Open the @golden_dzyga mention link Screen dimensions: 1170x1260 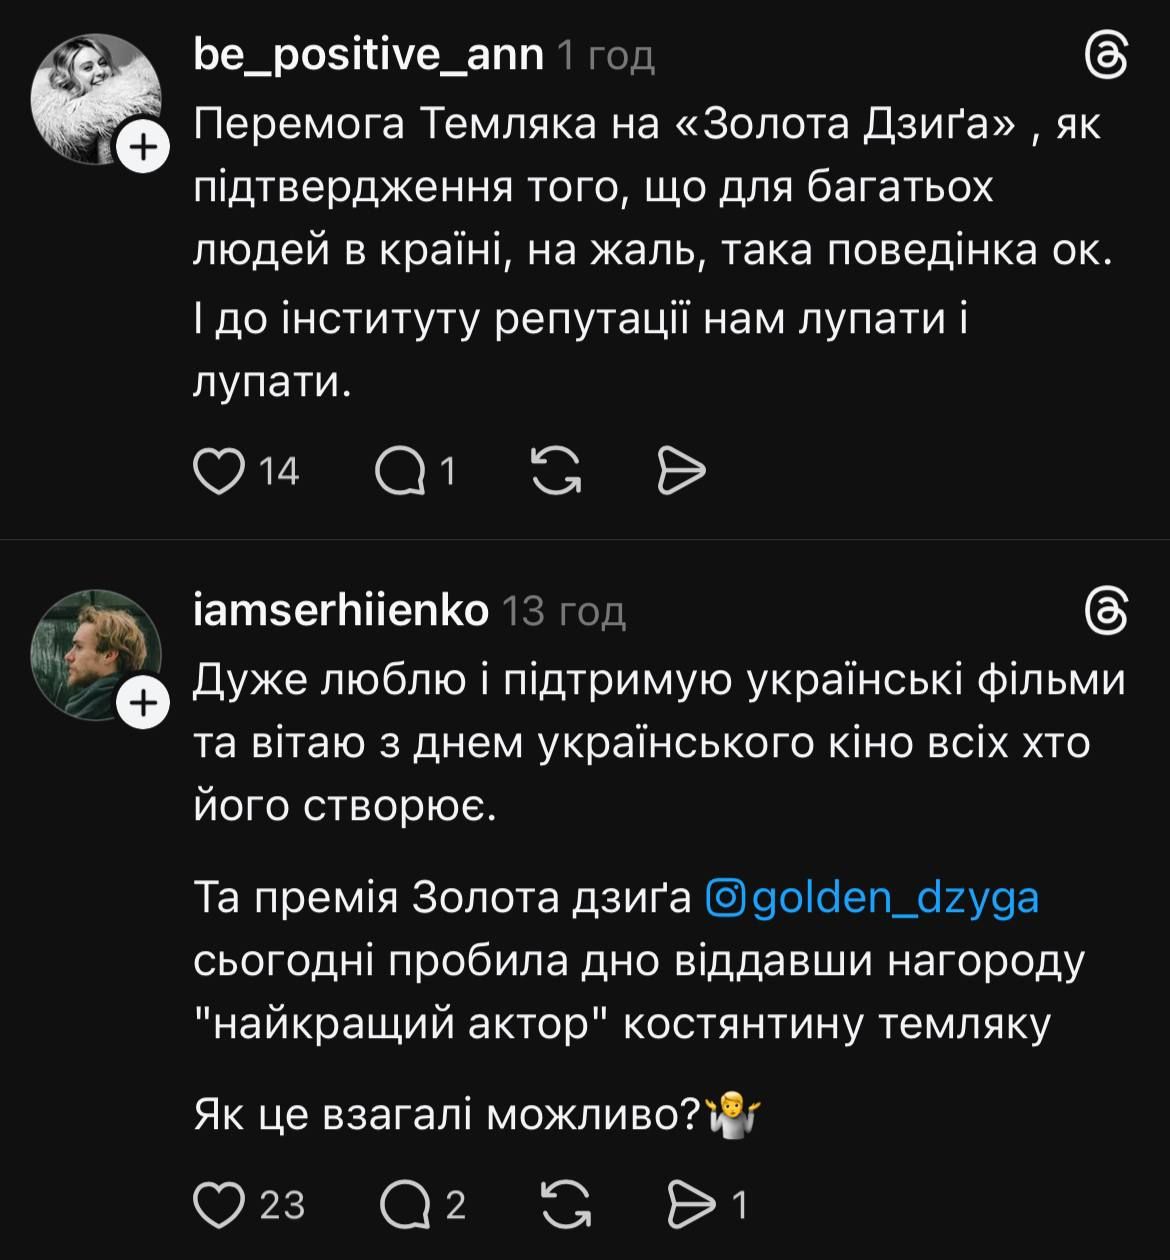pyautogui.click(x=873, y=897)
